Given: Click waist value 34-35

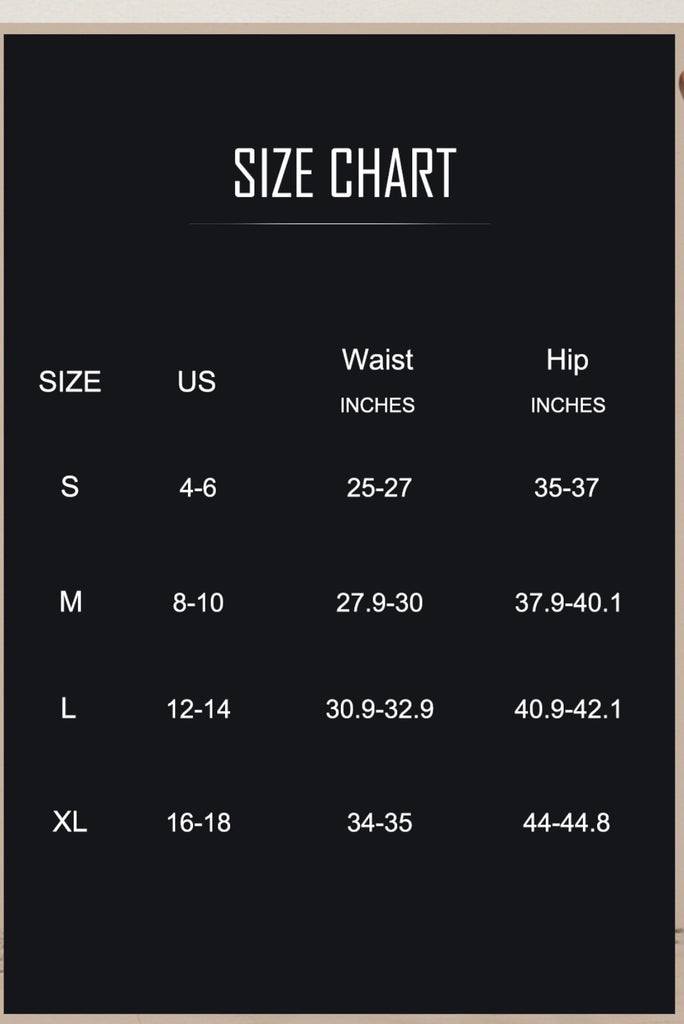Looking at the screenshot, I should (380, 823).
